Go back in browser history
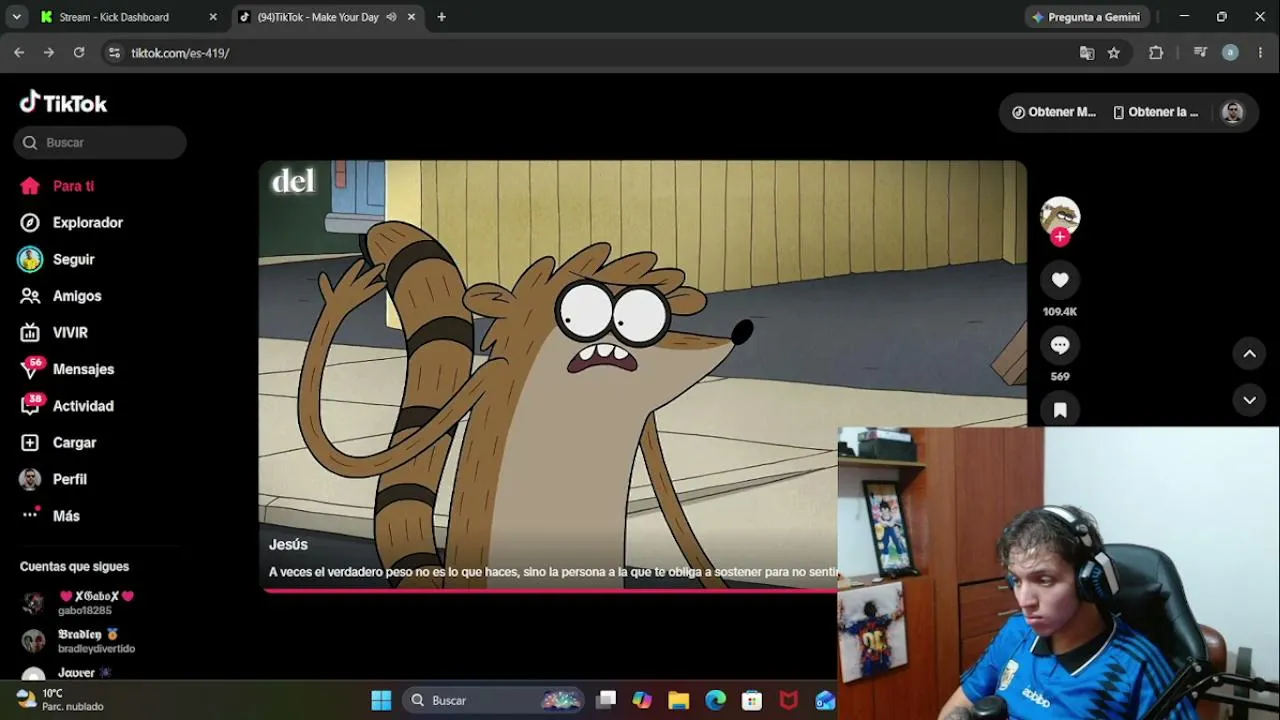 point(19,53)
